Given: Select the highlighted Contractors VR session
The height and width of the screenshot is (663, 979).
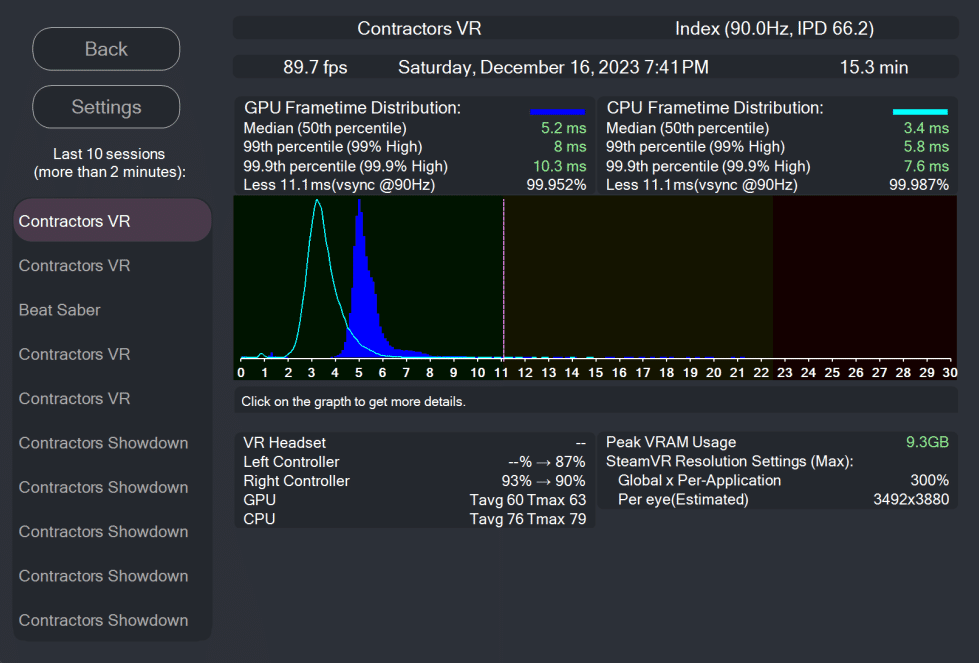Looking at the screenshot, I should (112, 220).
